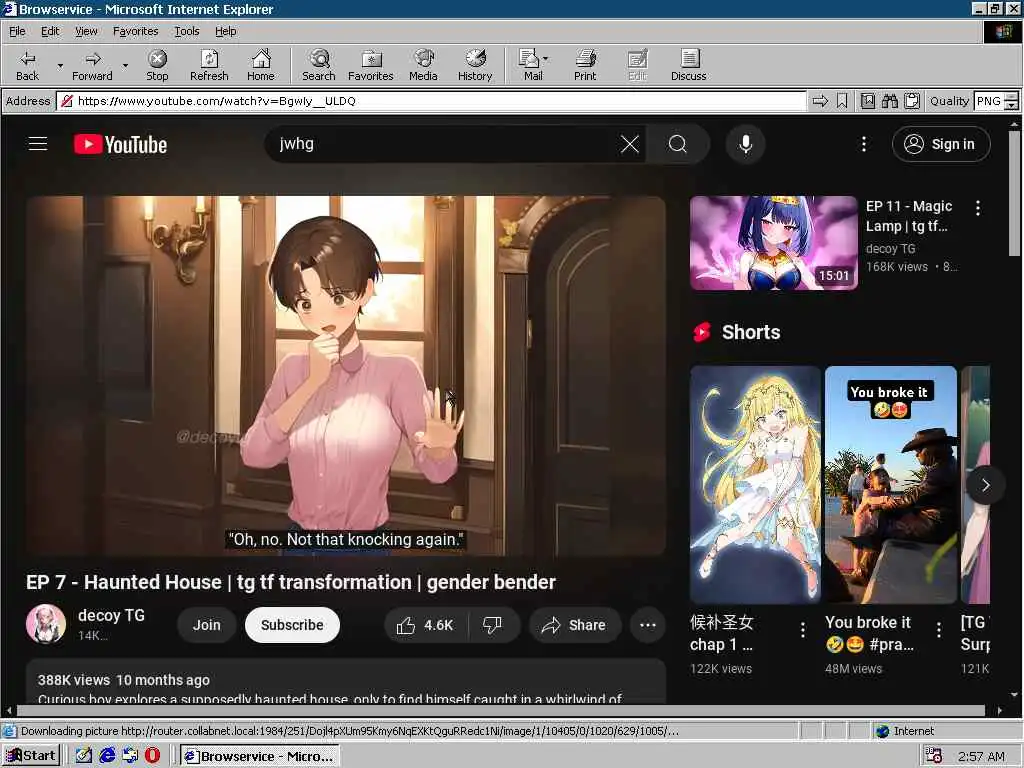The image size is (1024, 768).
Task: Open the Help menu
Action: [225, 31]
